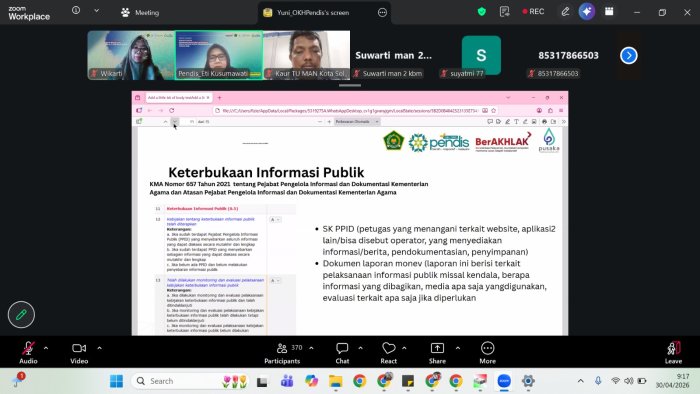
Task: Expand video settings caret
Action: 100,348
